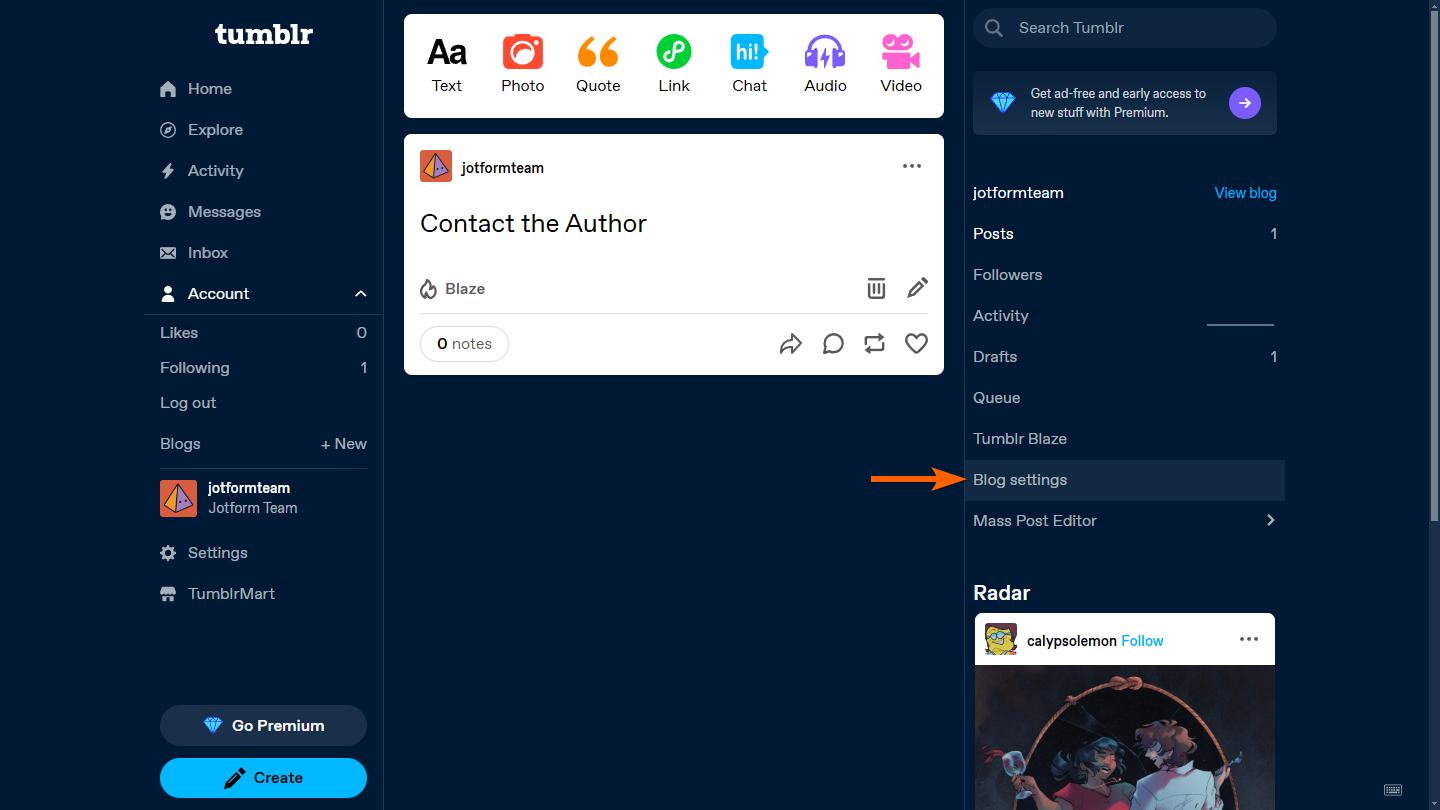
Task: Like the Contact the Author post
Action: coord(916,344)
